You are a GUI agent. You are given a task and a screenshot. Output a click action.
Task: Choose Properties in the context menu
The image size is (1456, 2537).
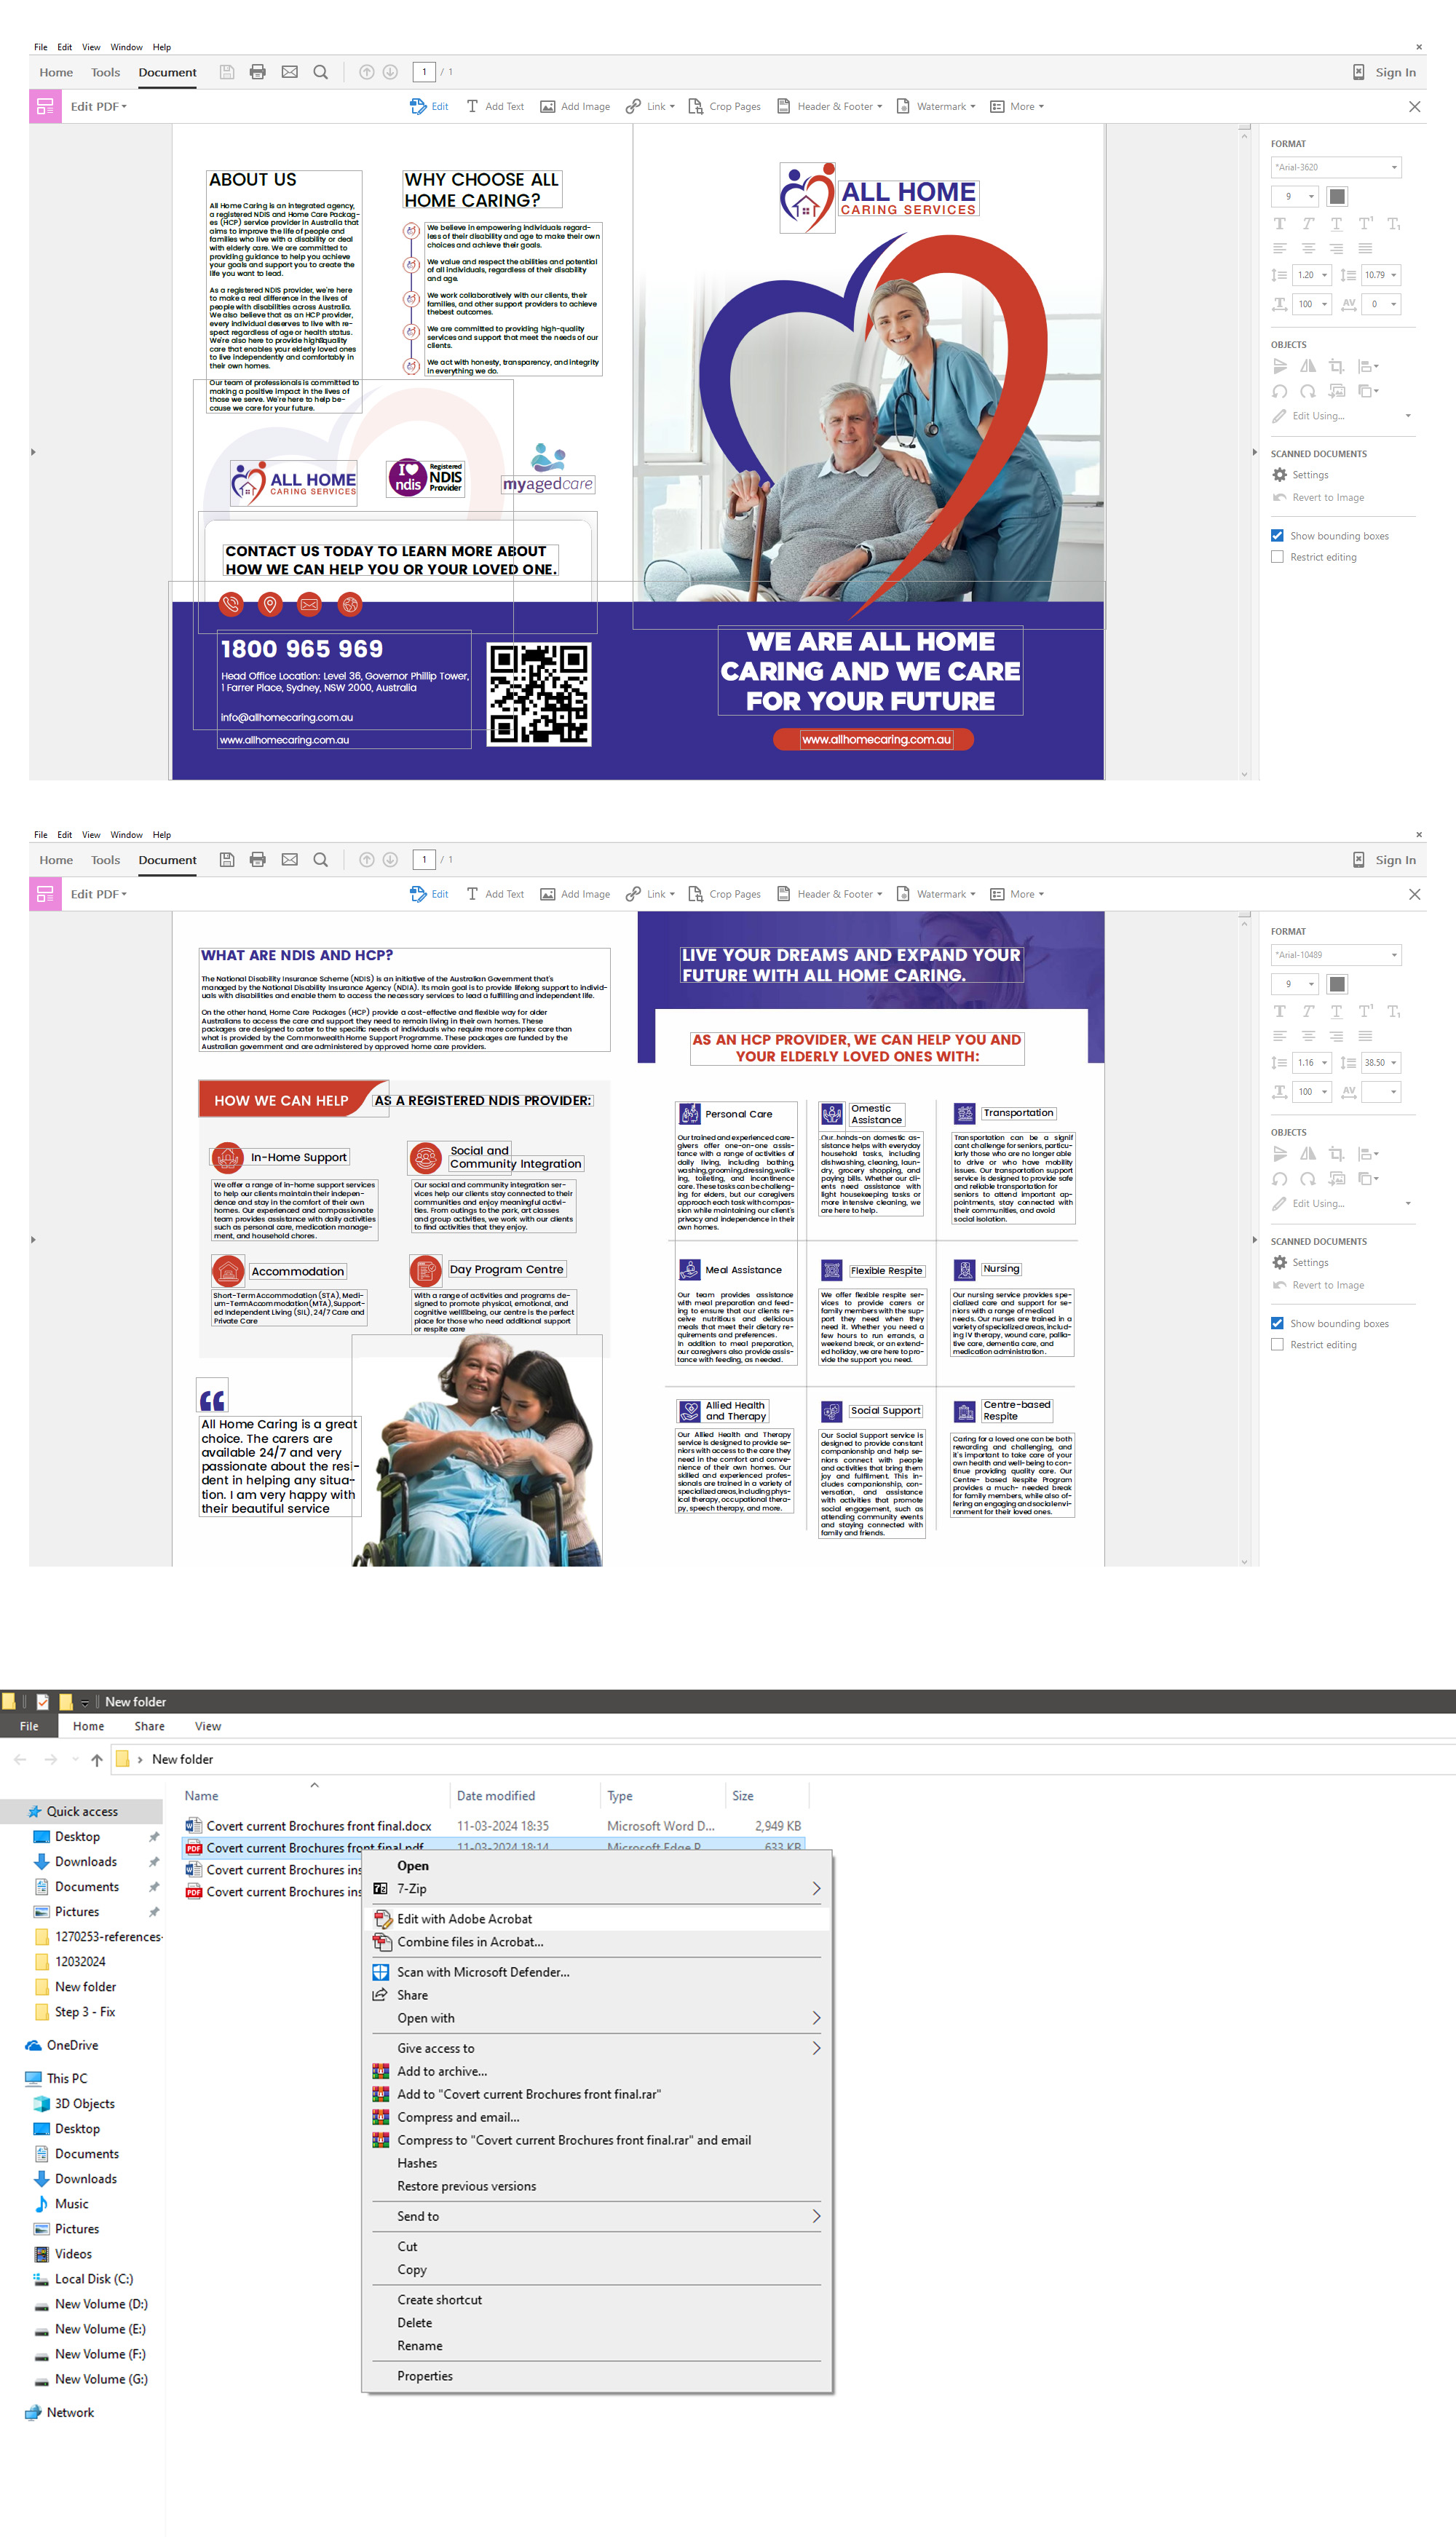(x=424, y=2376)
